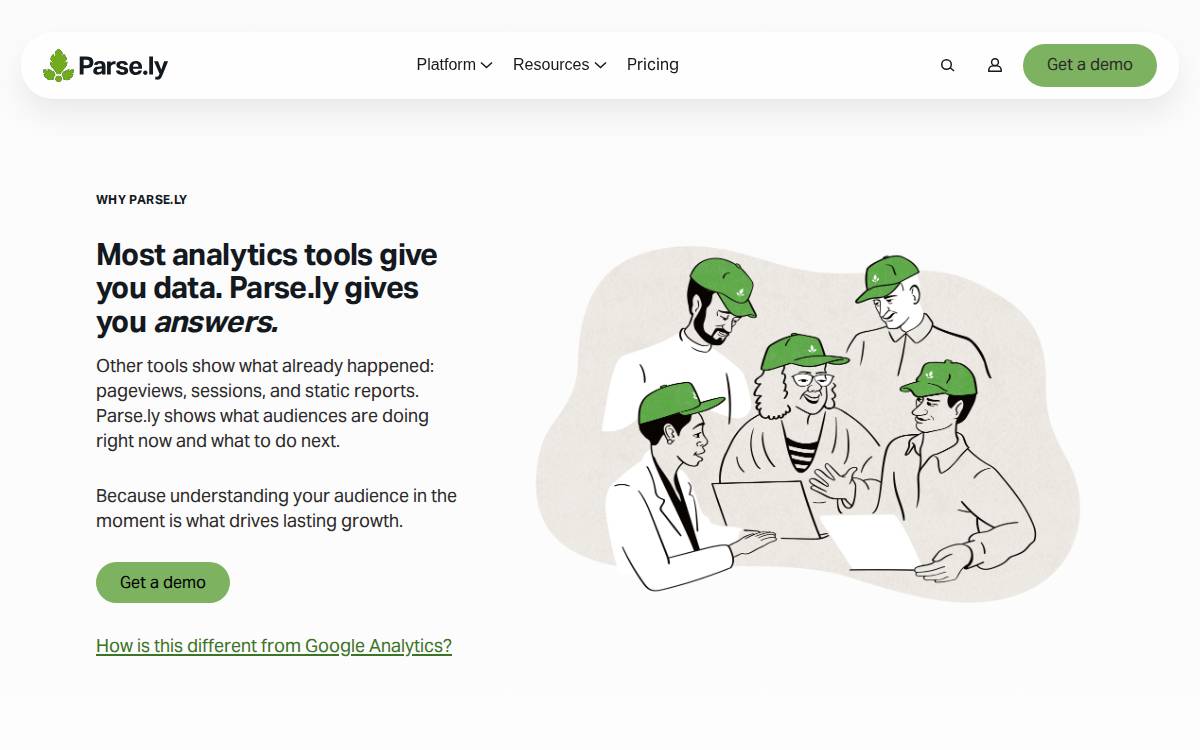Click the Parse.ly leaf logo
Screen dimensions: 1200x750
(x=59, y=65)
